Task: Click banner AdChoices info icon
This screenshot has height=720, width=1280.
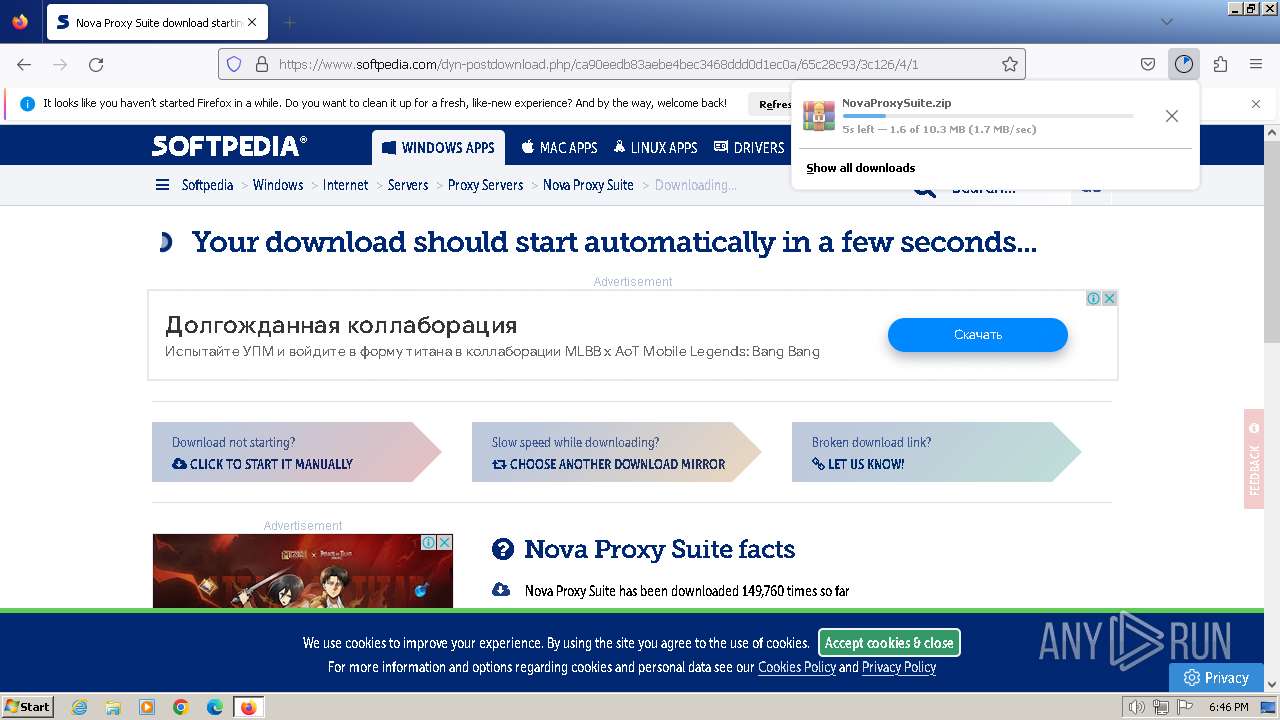Action: click(x=1094, y=298)
